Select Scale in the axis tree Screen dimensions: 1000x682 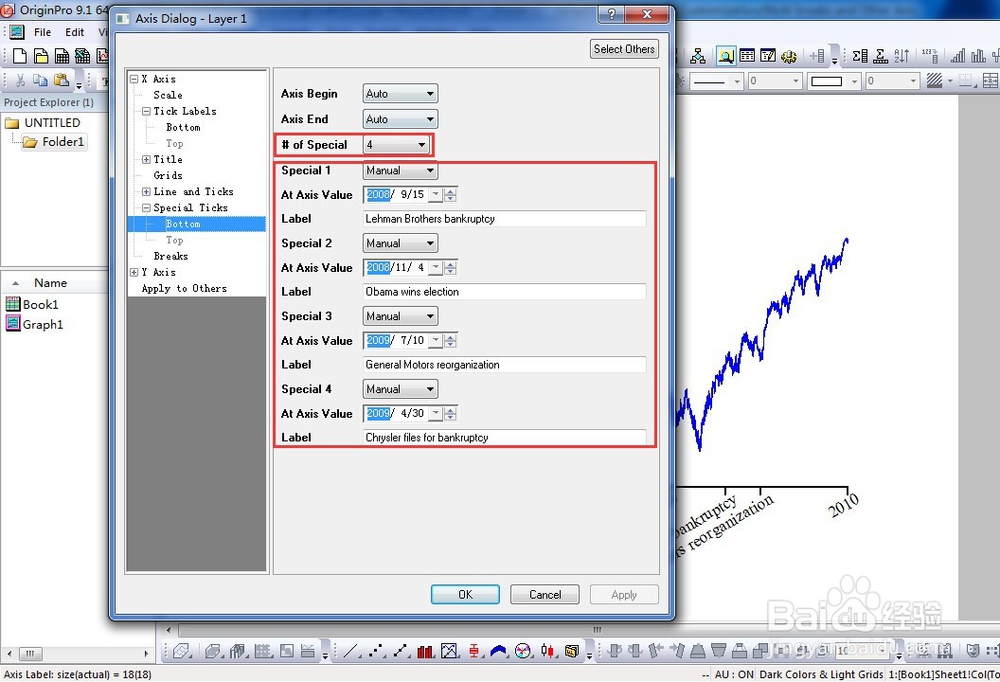coord(168,95)
